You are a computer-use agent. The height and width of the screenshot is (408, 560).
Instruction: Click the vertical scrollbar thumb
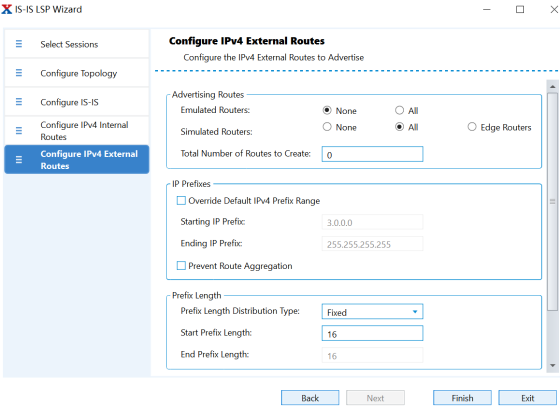[552, 202]
